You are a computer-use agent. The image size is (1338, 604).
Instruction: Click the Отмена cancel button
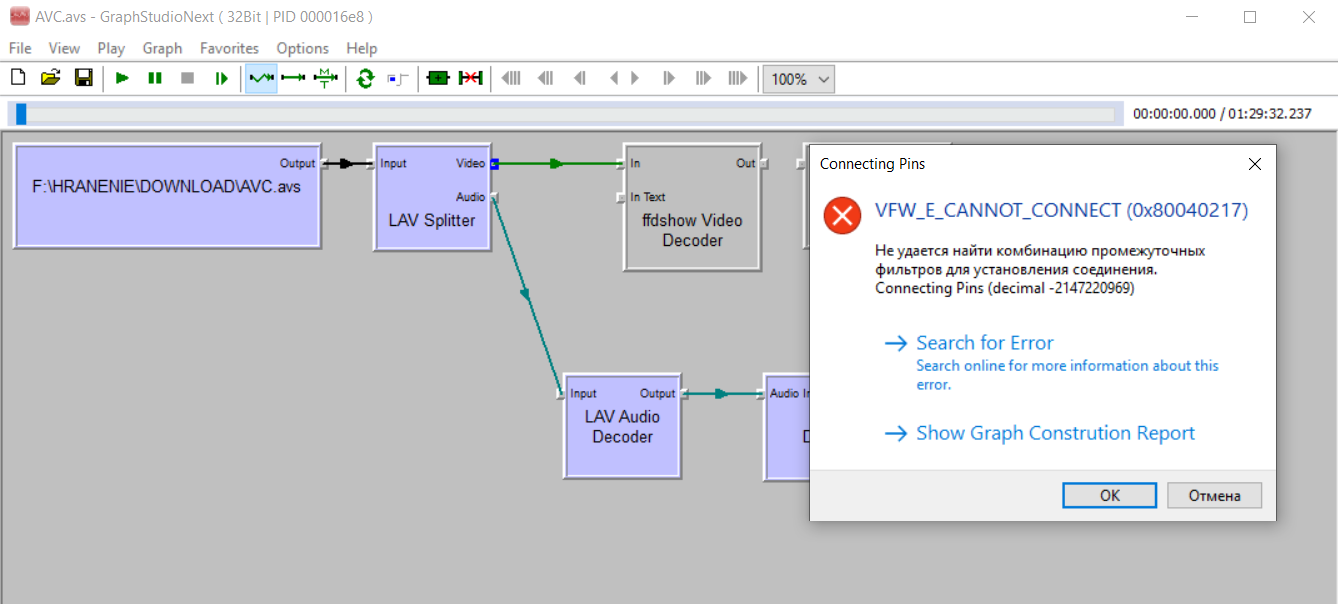click(x=1214, y=495)
